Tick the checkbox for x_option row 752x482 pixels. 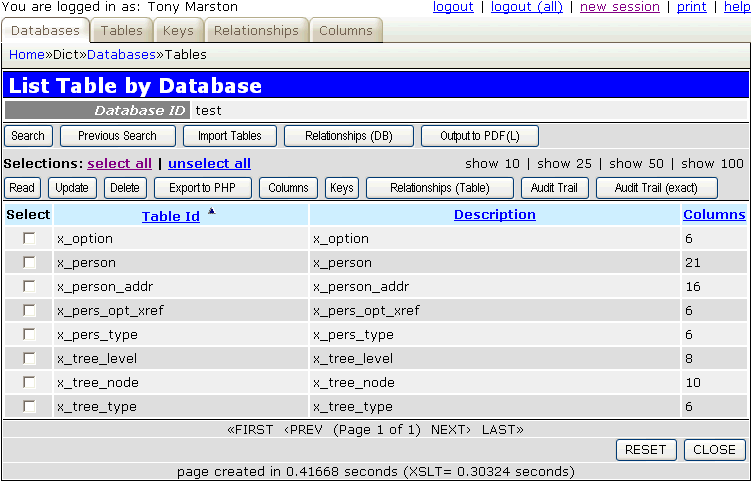[29, 239]
